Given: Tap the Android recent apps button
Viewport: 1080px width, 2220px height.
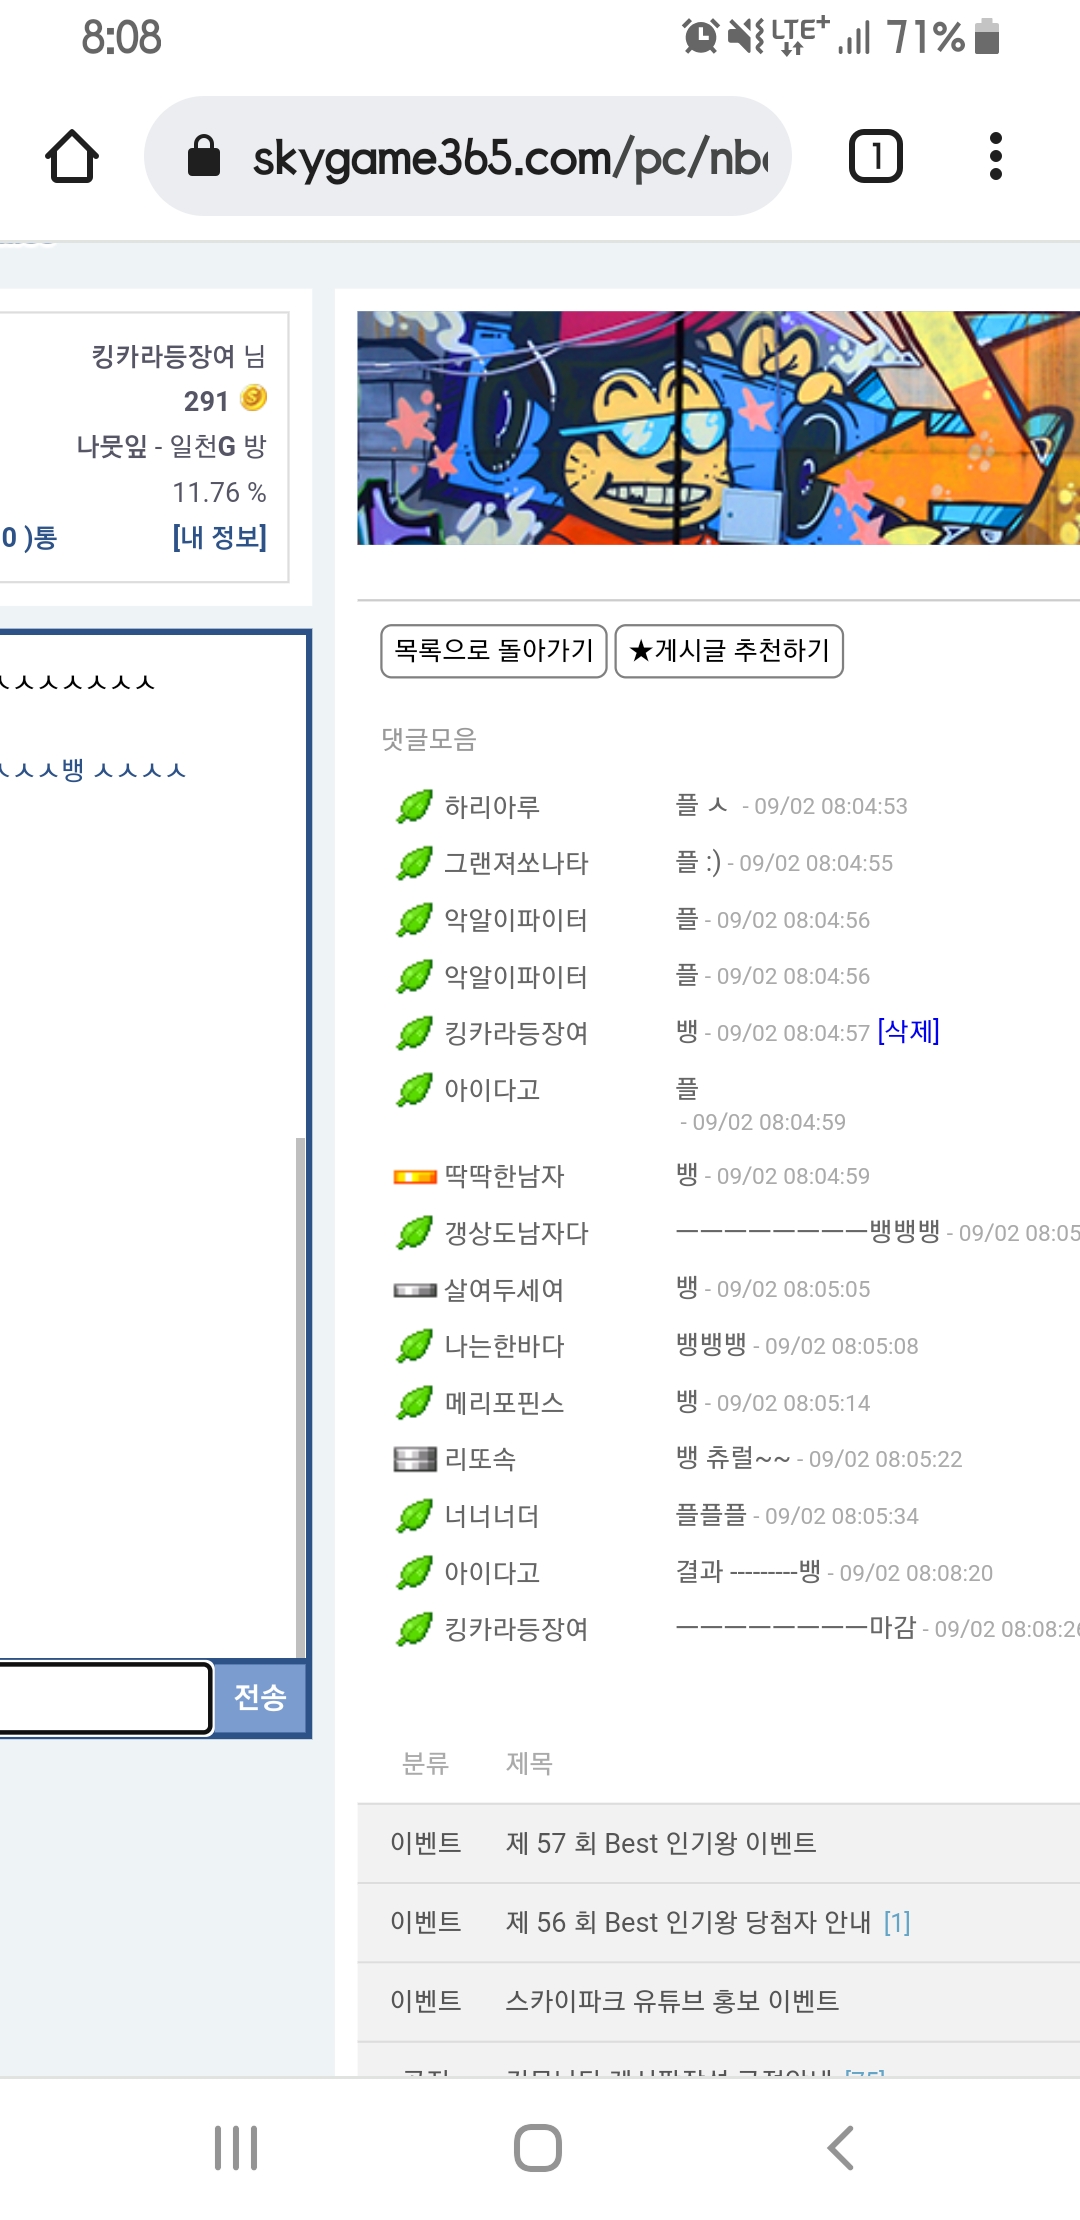Looking at the screenshot, I should (x=237, y=2147).
